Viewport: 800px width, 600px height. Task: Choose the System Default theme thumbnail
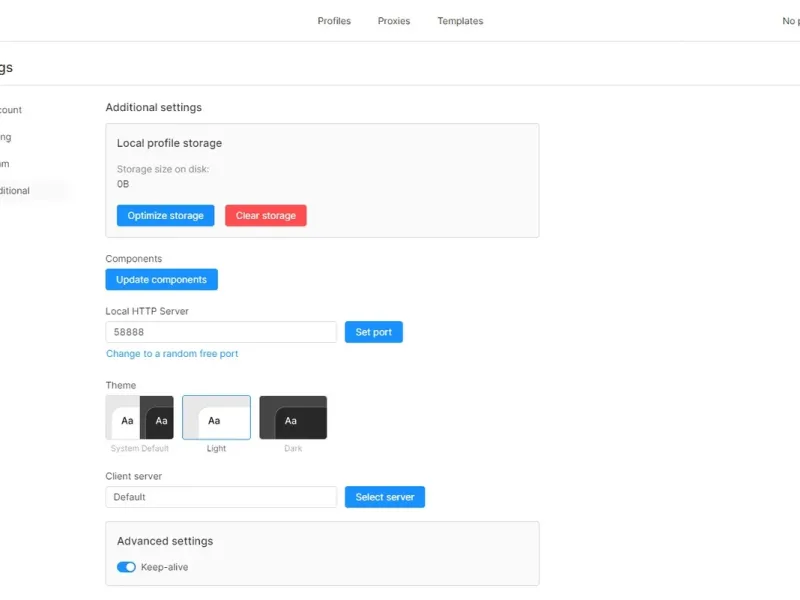(x=139, y=417)
